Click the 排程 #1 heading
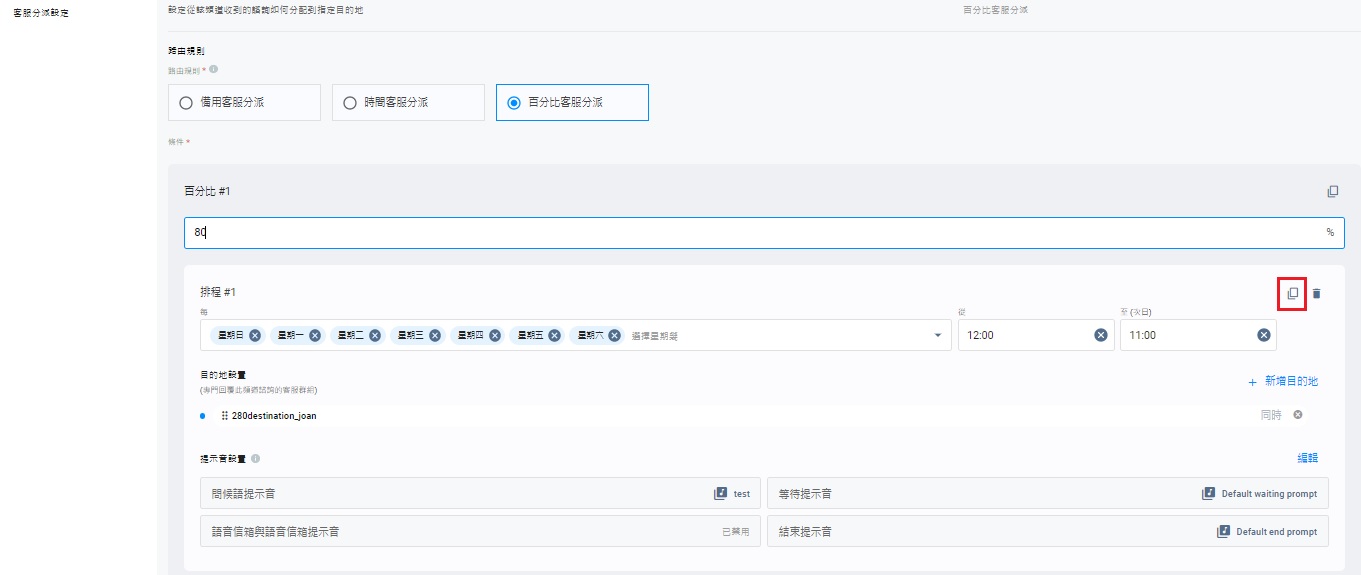 [218, 292]
